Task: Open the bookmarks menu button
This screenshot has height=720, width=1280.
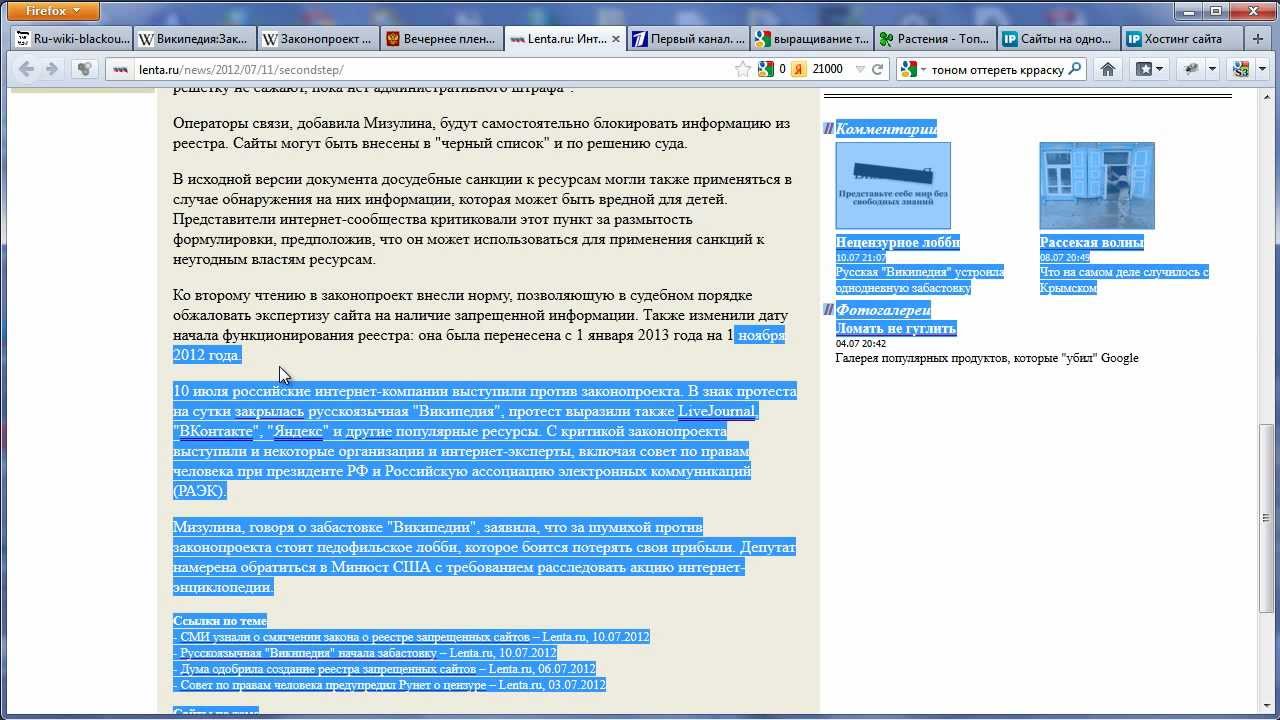Action: coord(1150,69)
